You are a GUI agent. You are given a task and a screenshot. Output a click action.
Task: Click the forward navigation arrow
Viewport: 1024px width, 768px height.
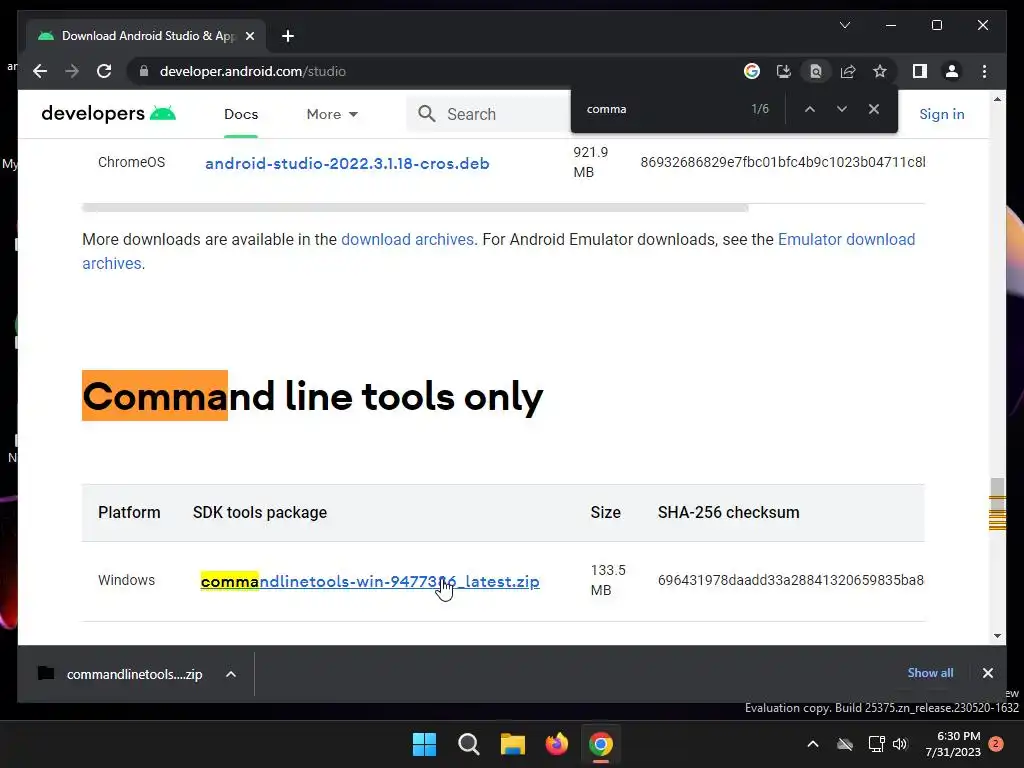[x=72, y=71]
